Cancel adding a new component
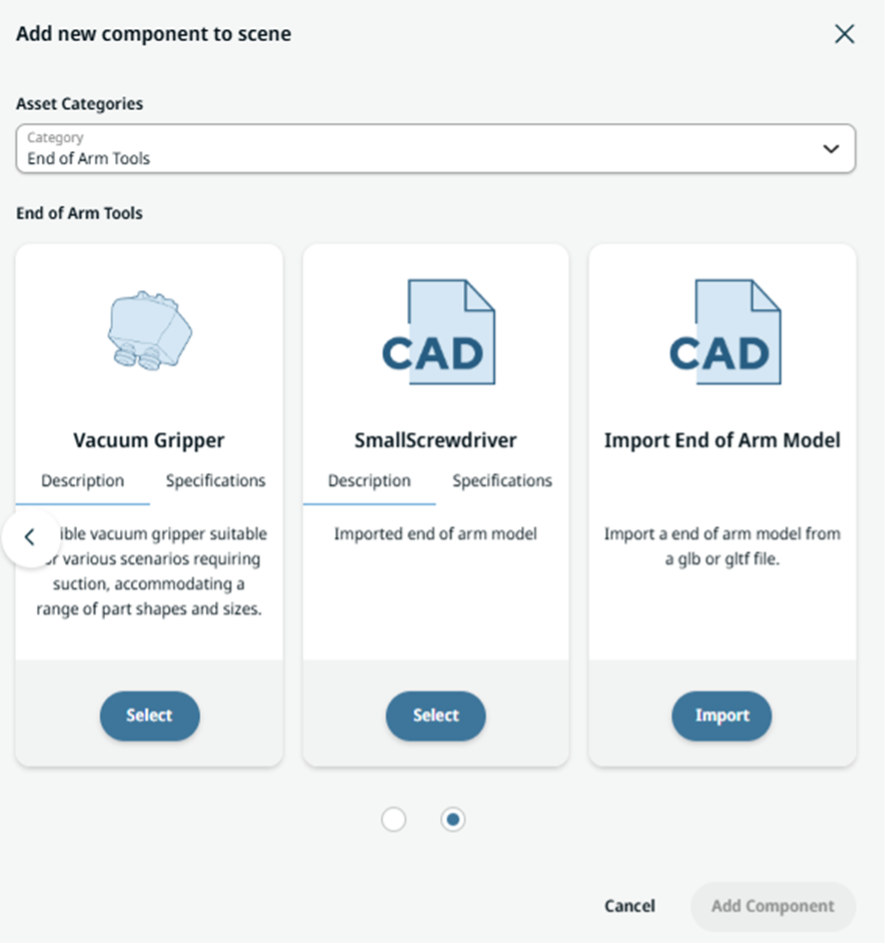Image resolution: width=887 pixels, height=945 pixels. pyautogui.click(x=630, y=906)
